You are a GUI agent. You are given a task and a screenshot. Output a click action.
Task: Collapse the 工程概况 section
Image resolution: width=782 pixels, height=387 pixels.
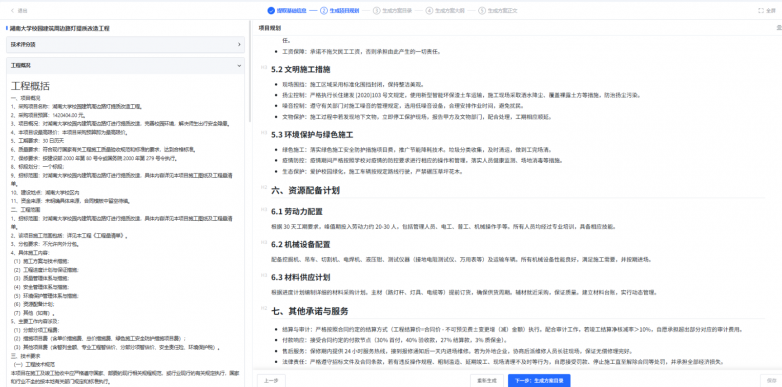click(x=125, y=65)
